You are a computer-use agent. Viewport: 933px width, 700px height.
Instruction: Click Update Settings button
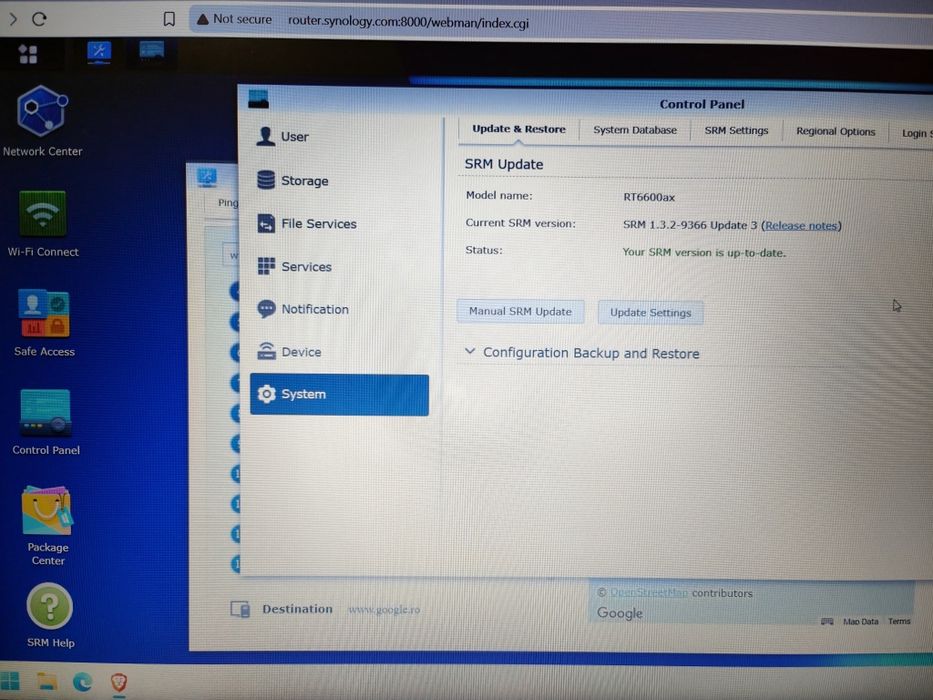point(650,312)
